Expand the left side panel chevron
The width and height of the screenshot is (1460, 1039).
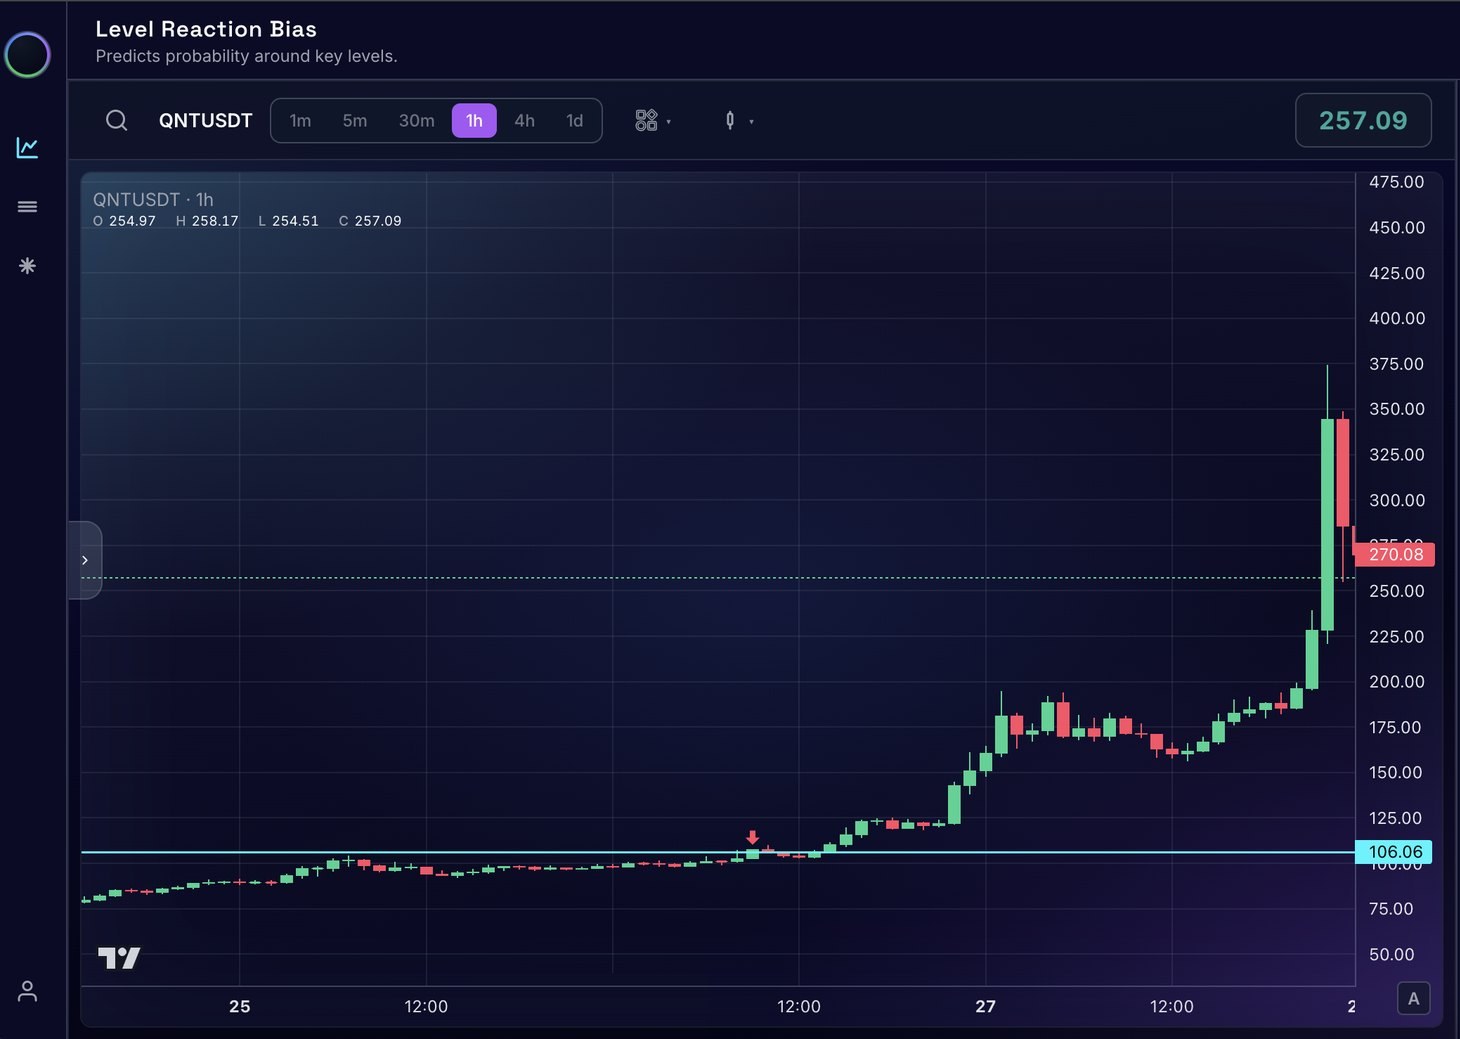[85, 560]
